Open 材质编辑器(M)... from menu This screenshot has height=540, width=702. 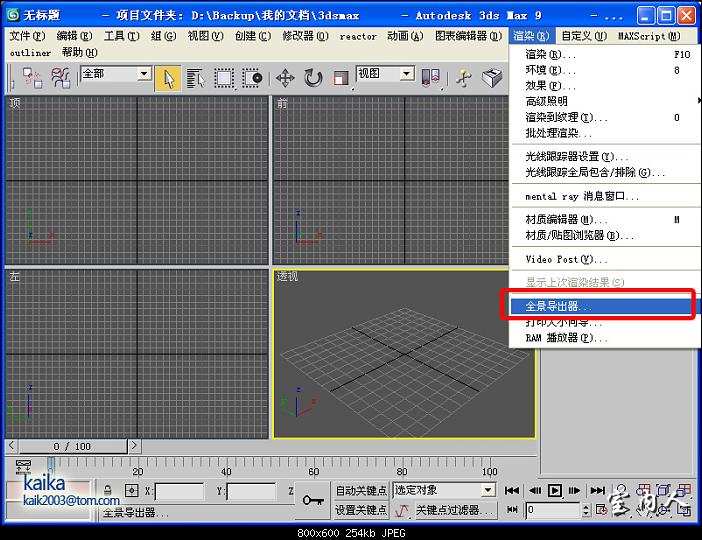click(x=605, y=219)
